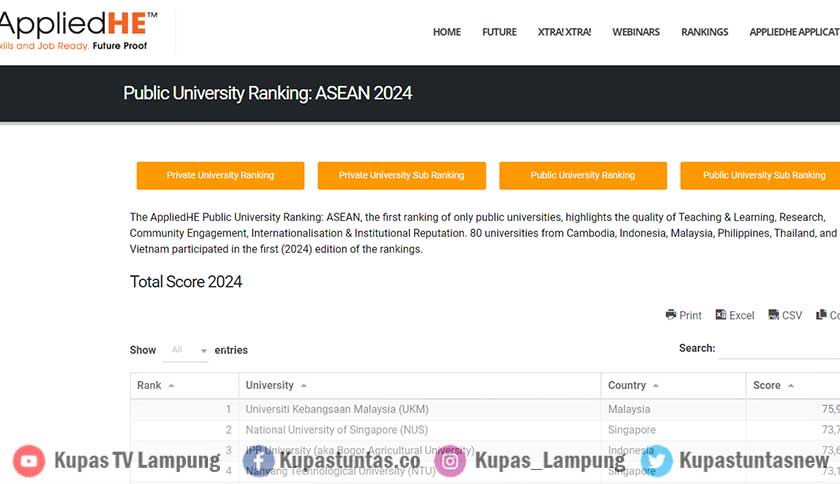
Task: Click the Rank column header text
Action: 149,385
